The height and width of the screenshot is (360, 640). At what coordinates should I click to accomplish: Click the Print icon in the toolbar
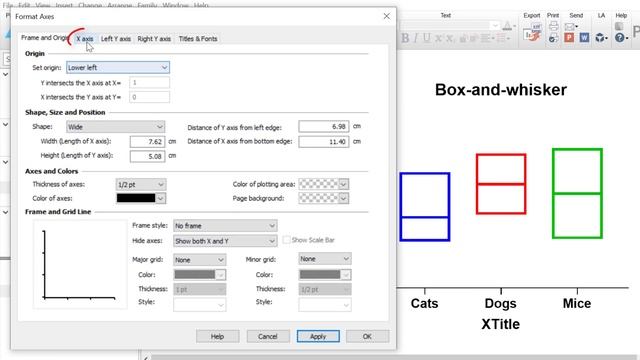[x=553, y=26]
